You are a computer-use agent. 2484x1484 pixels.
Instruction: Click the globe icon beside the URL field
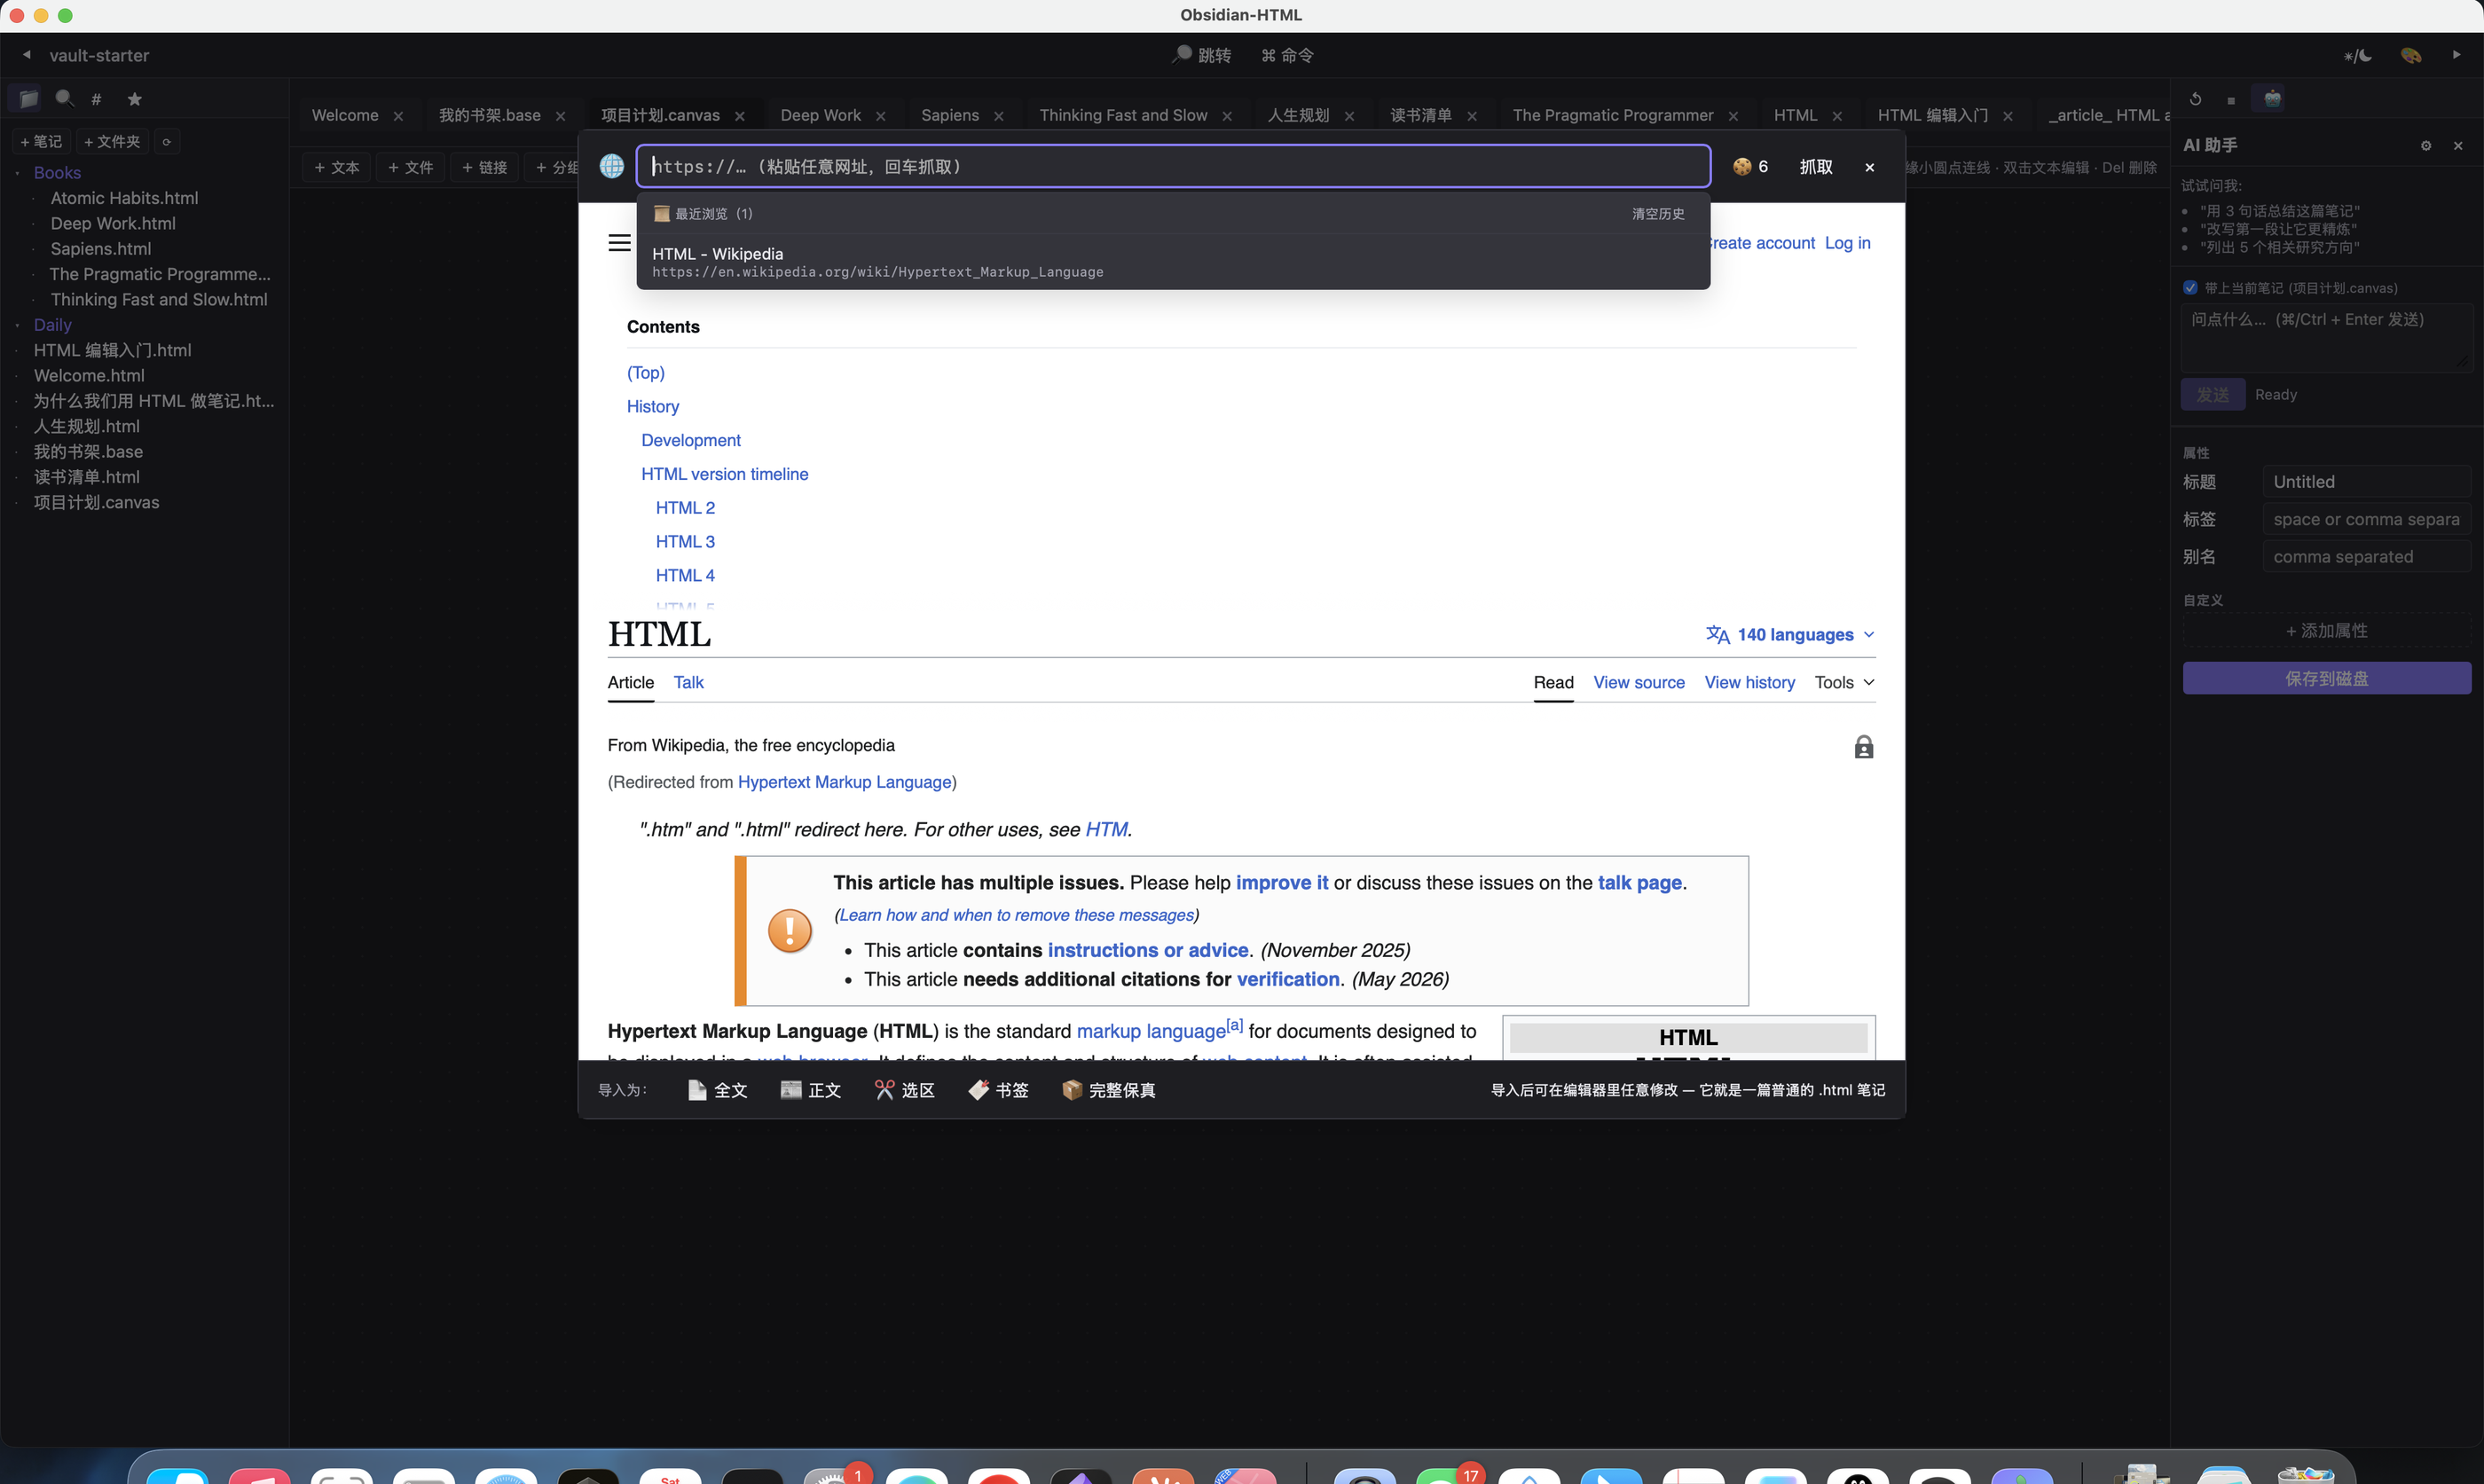[x=612, y=166]
